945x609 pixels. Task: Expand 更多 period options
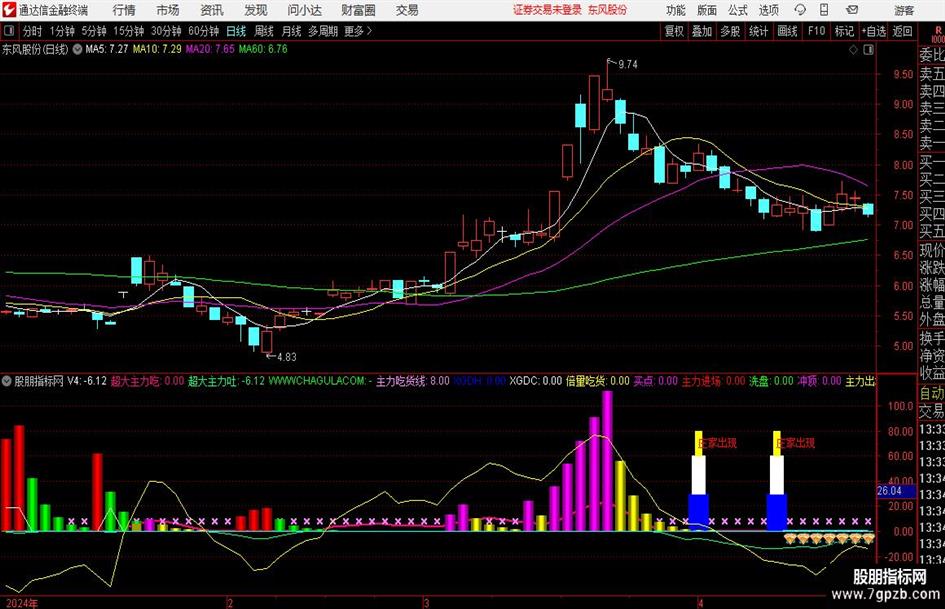[358, 31]
